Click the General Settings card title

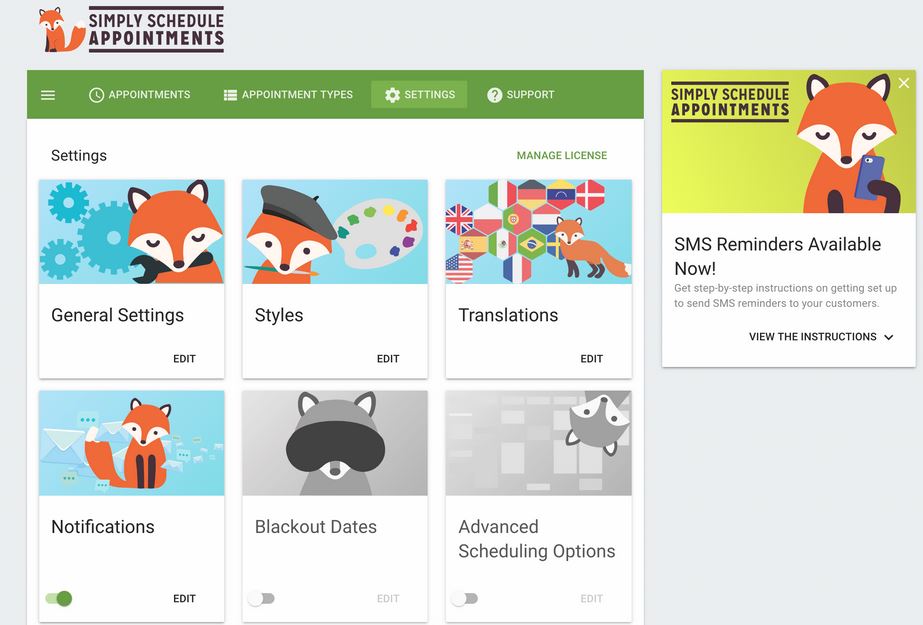[x=118, y=315]
